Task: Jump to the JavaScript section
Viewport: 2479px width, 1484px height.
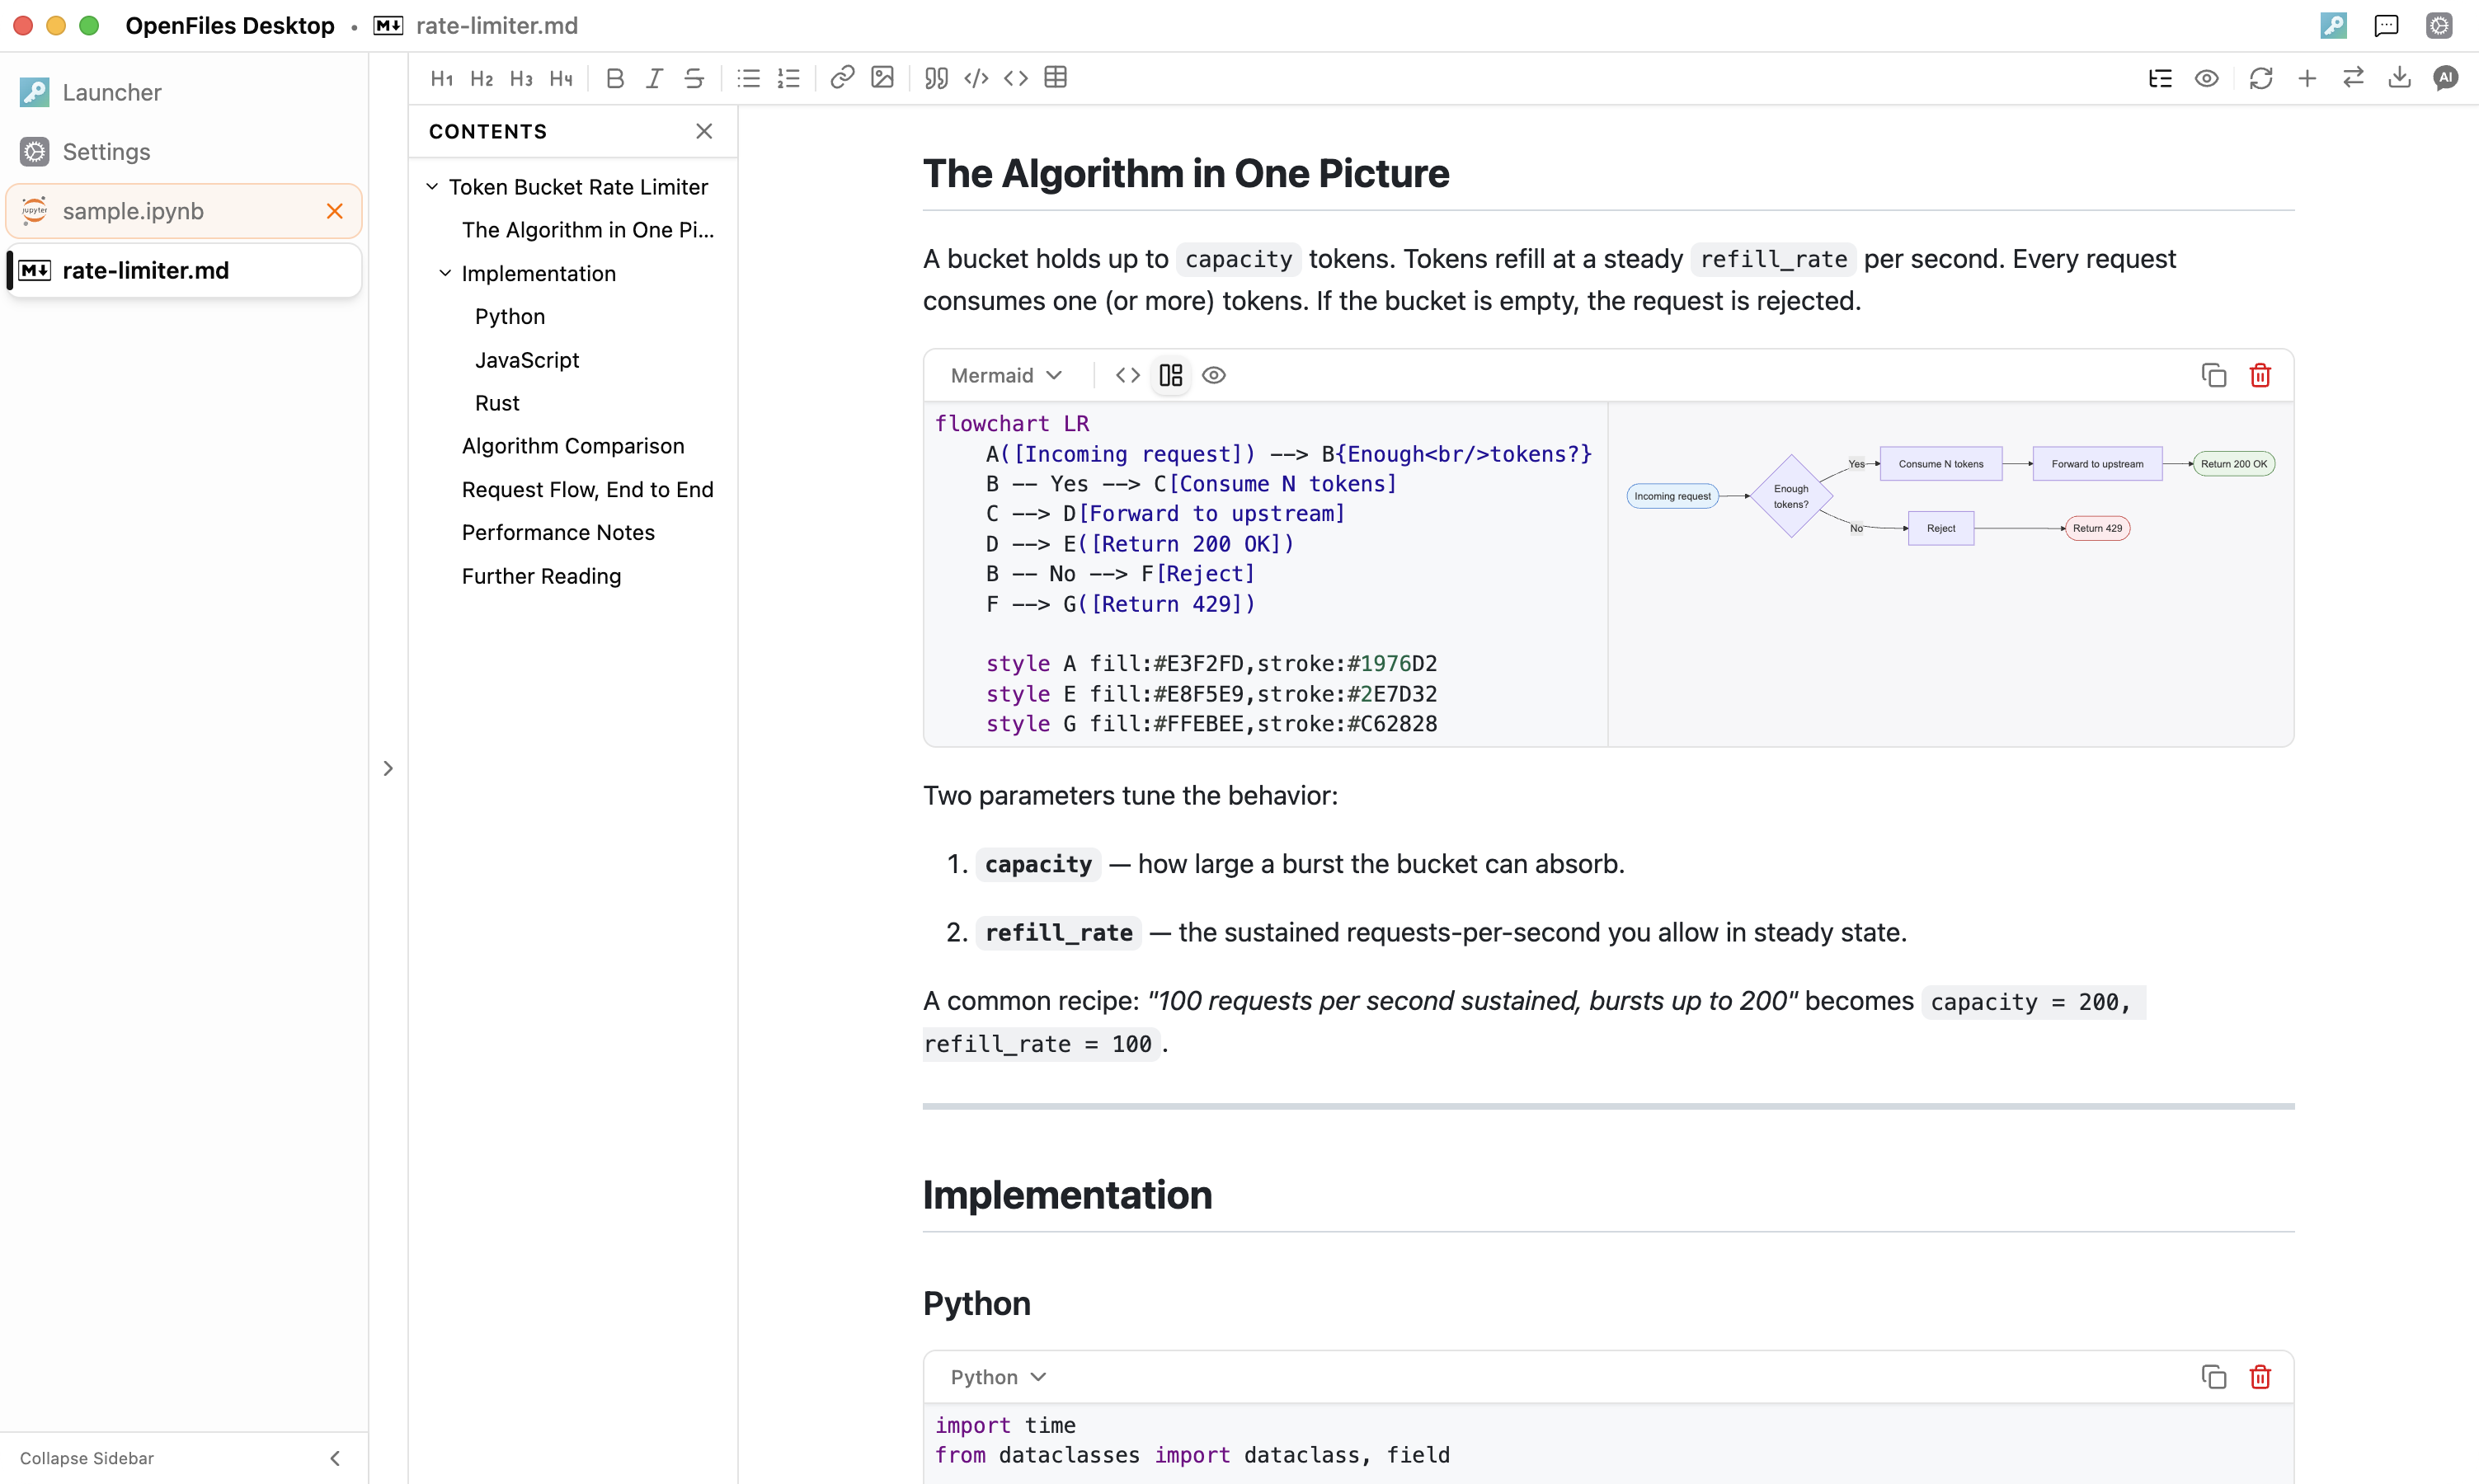Action: click(x=527, y=360)
